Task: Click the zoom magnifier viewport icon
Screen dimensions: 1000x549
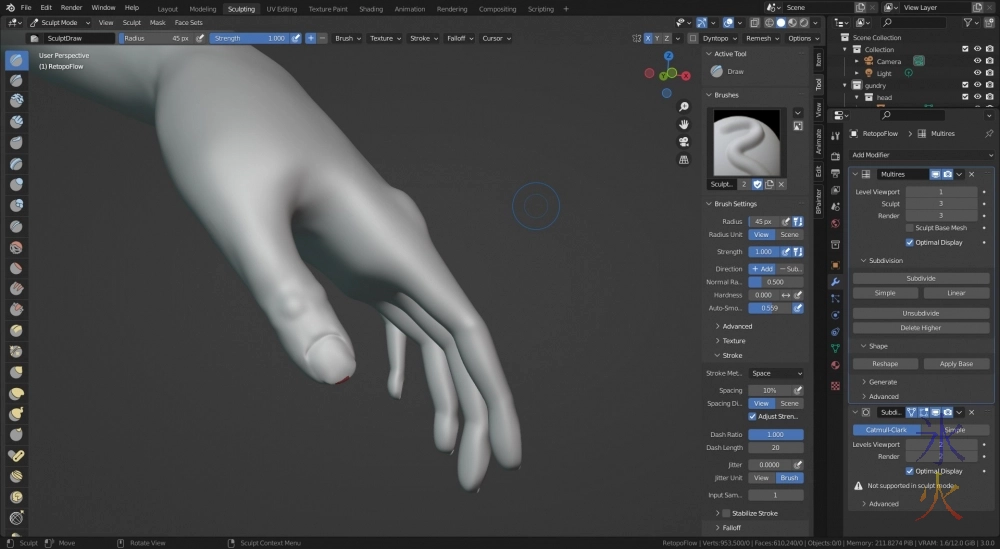Action: [683, 107]
